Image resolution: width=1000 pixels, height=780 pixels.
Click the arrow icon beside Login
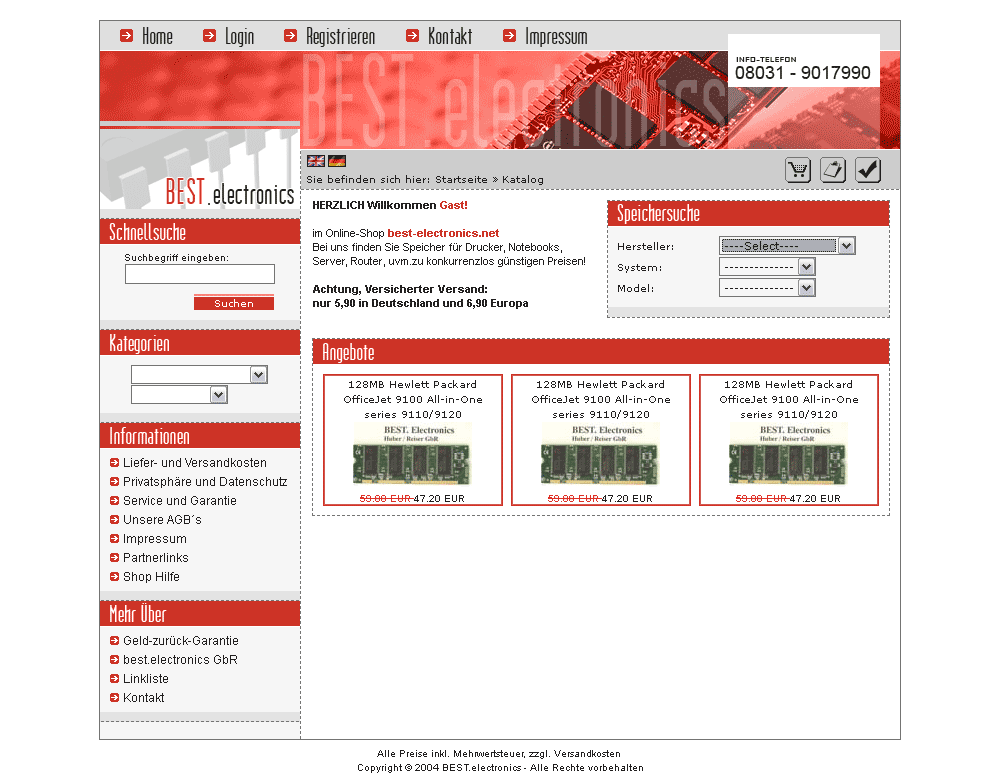[209, 36]
